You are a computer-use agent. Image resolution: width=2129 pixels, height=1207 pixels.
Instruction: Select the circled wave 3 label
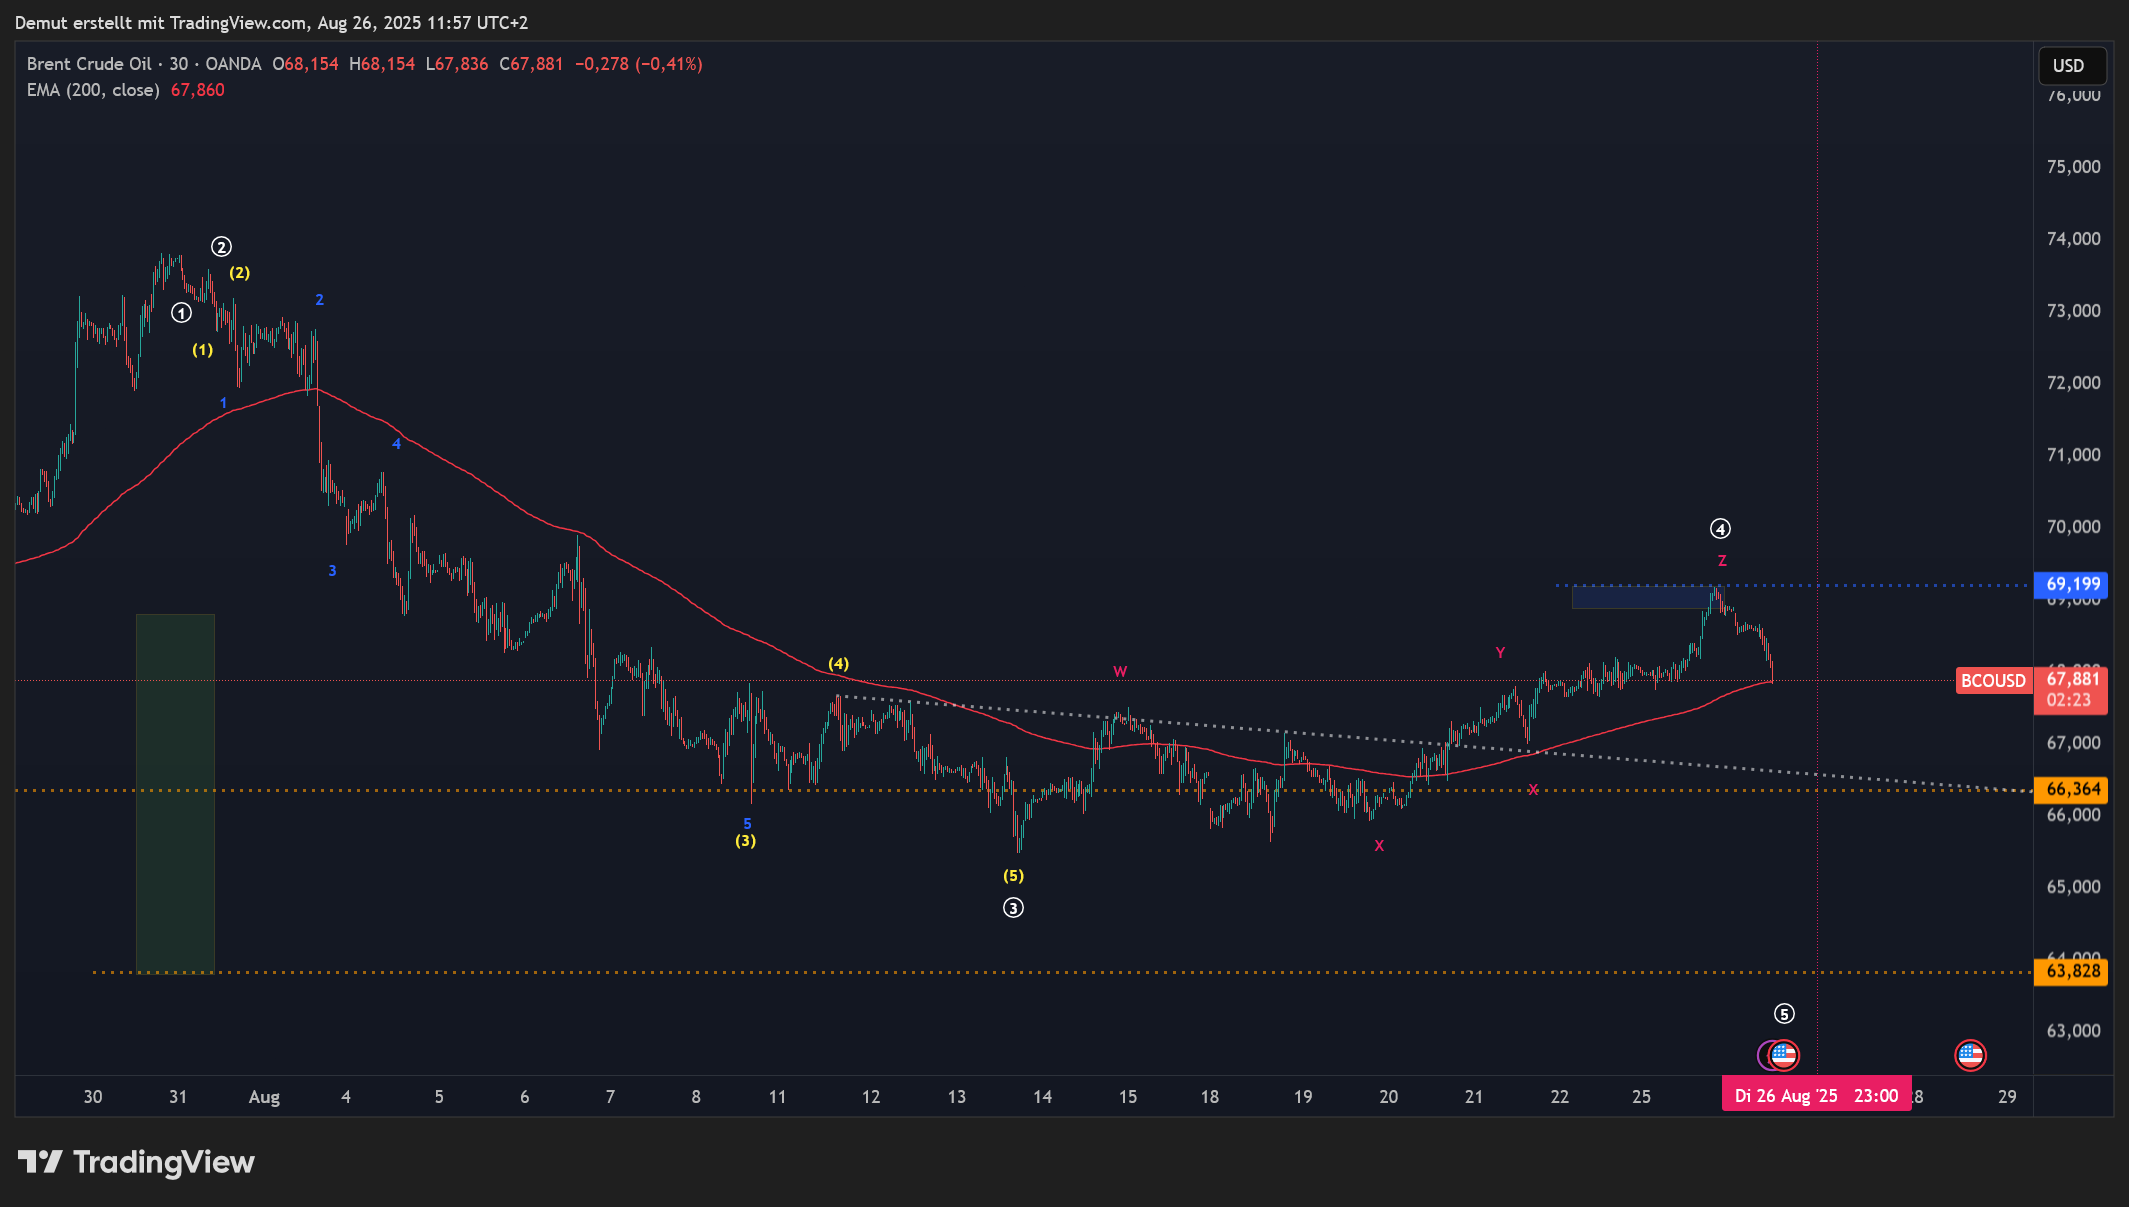coord(1013,908)
